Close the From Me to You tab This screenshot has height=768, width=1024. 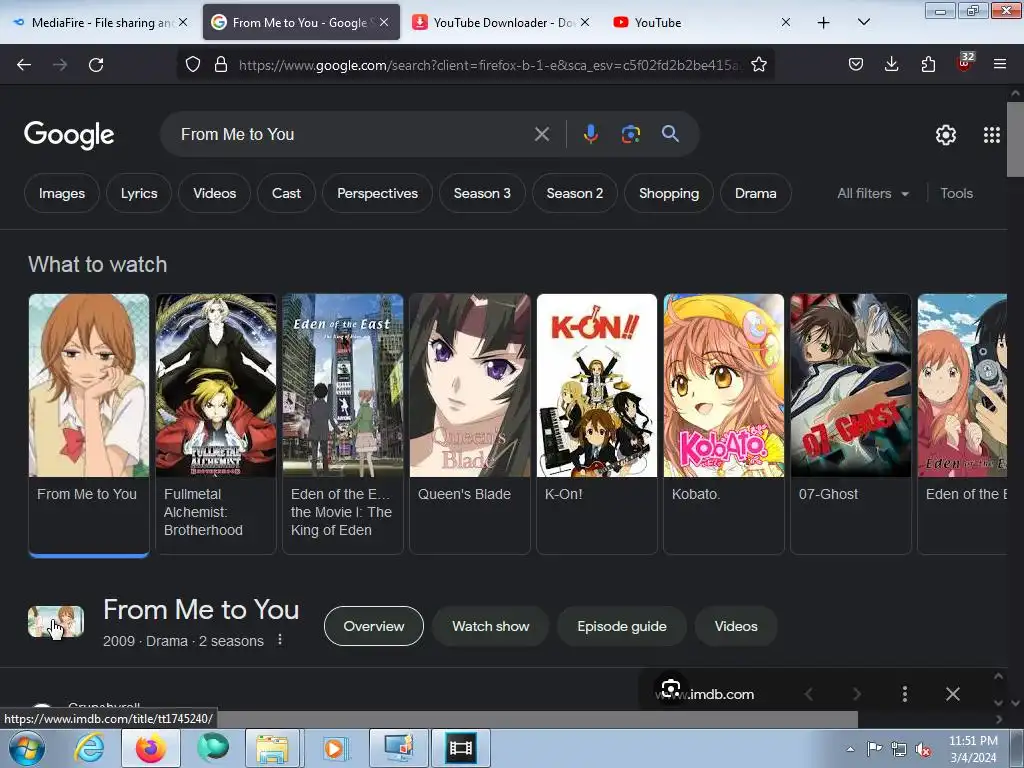(384, 22)
